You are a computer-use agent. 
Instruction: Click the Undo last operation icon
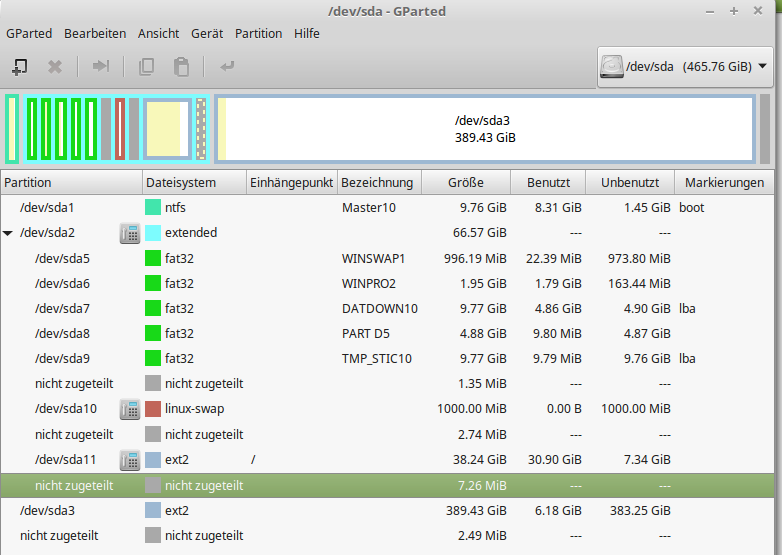tap(227, 66)
